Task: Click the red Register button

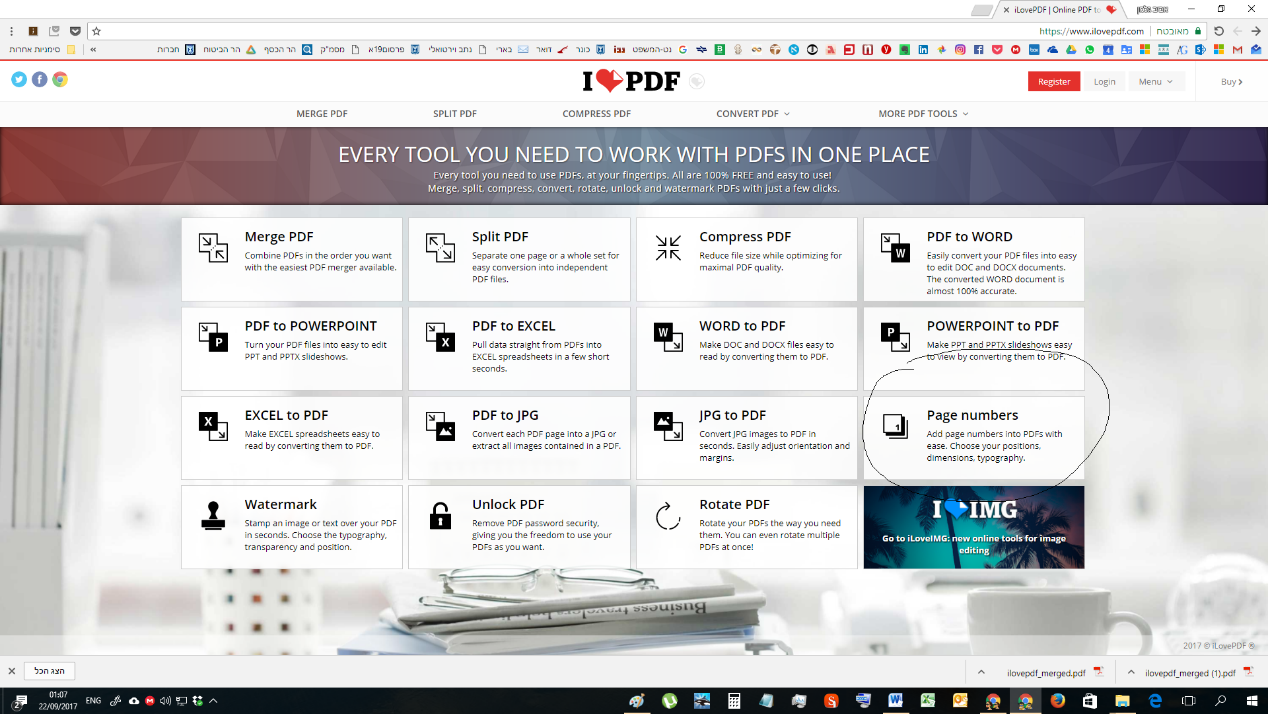Action: point(1054,82)
